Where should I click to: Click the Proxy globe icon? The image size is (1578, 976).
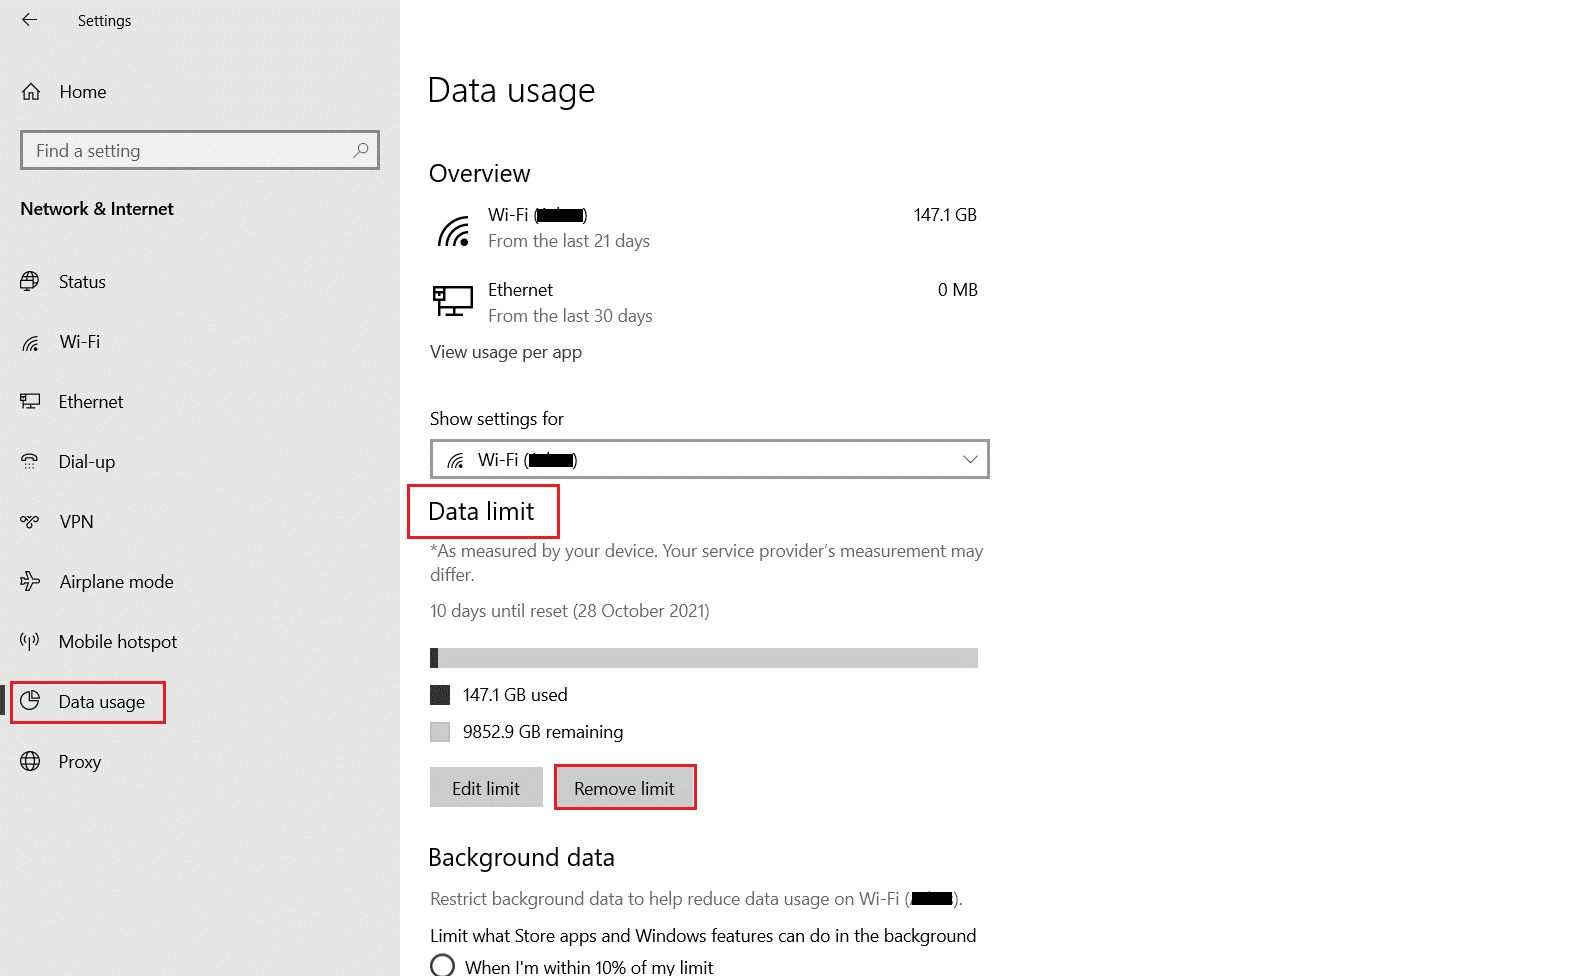30,762
